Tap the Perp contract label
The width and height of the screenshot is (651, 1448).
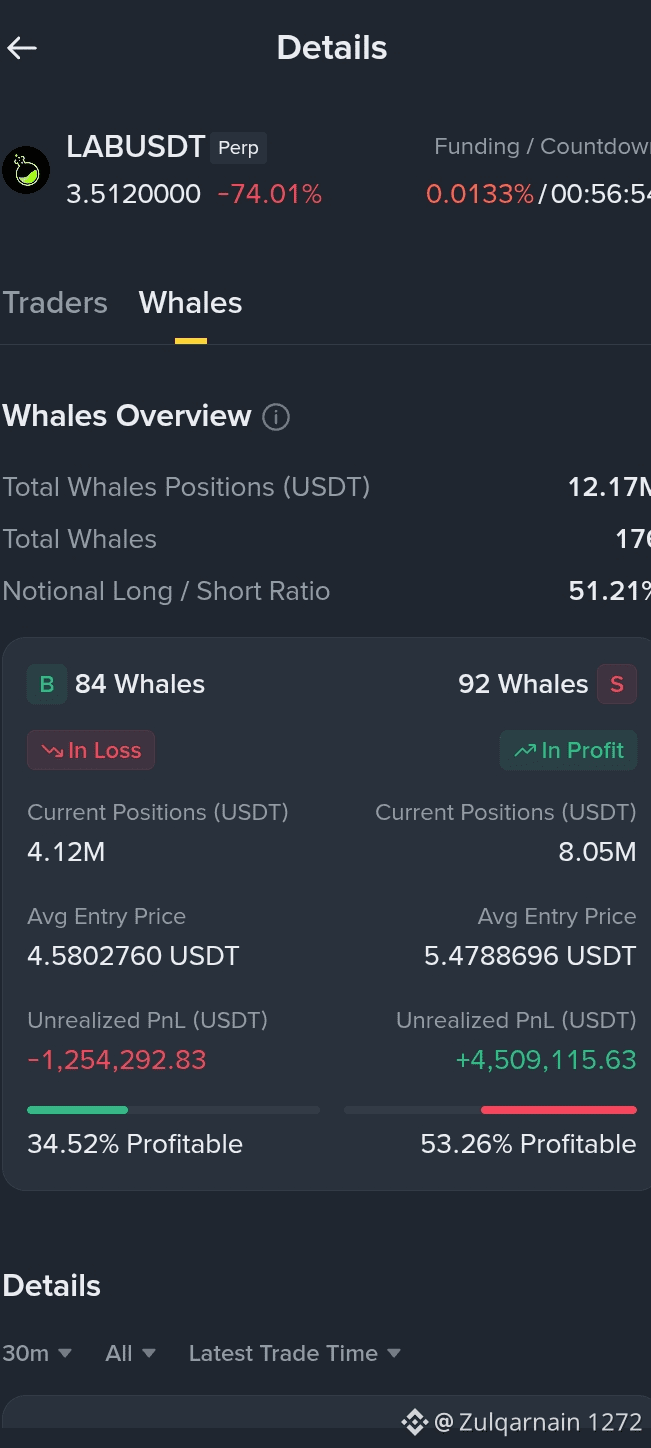(x=238, y=148)
